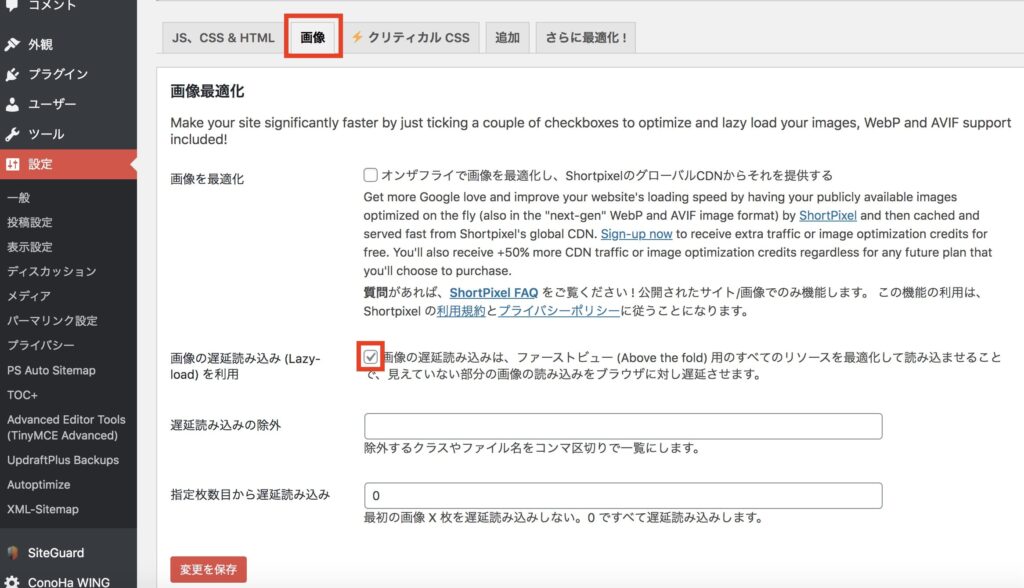Click the 遅延読み込みの除外 label

225,425
